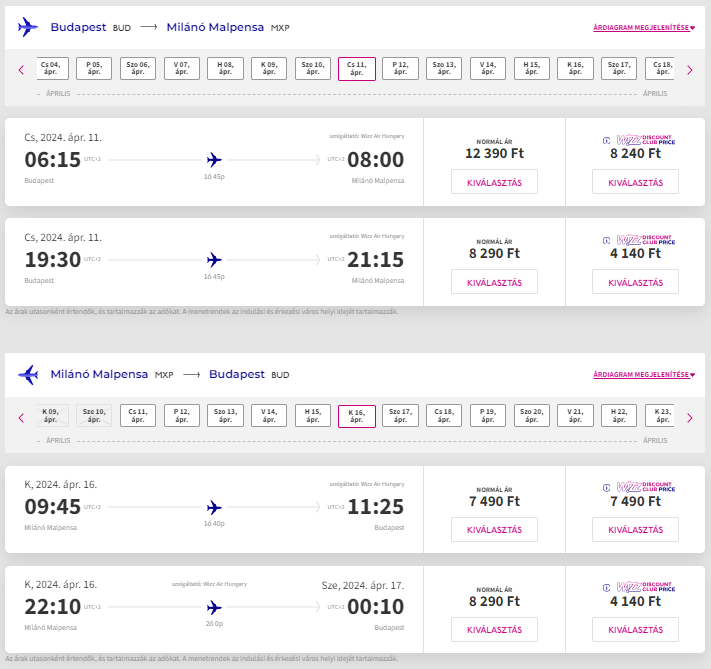Choose 12 390 Ft normal price for 06:15 flight

click(x=494, y=182)
